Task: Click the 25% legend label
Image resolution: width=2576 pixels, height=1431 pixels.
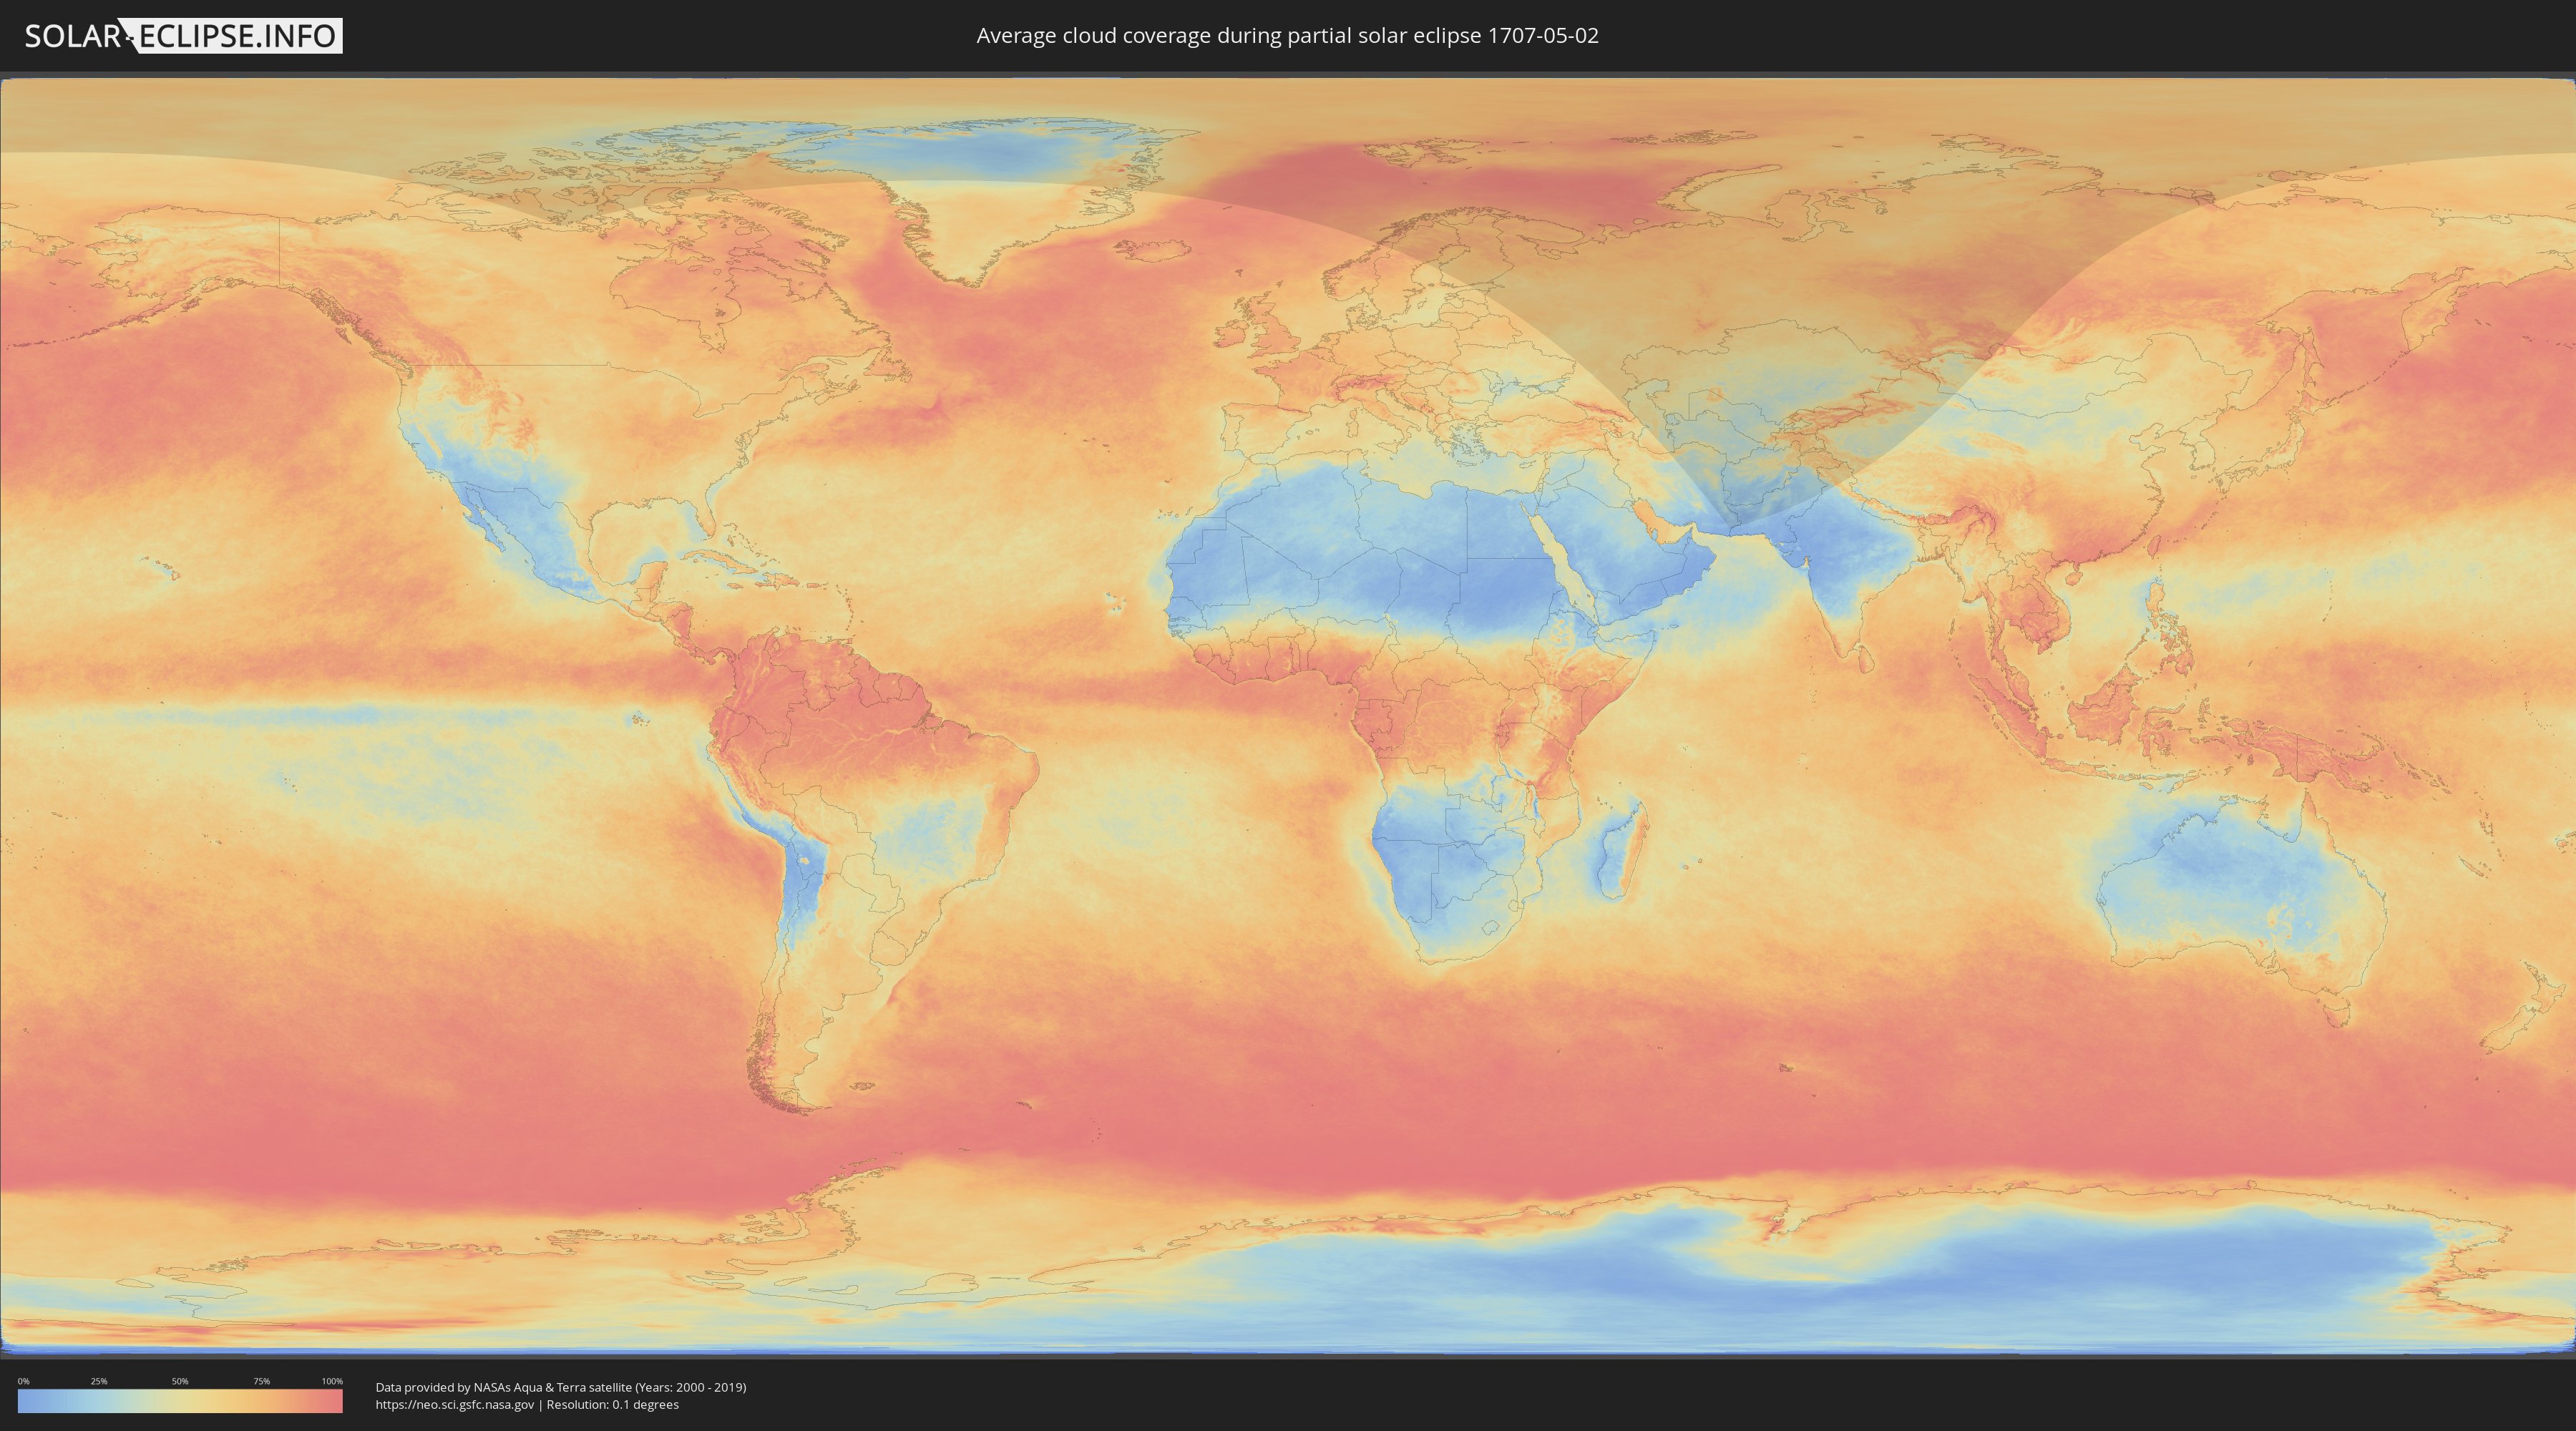Action: 99,1381
